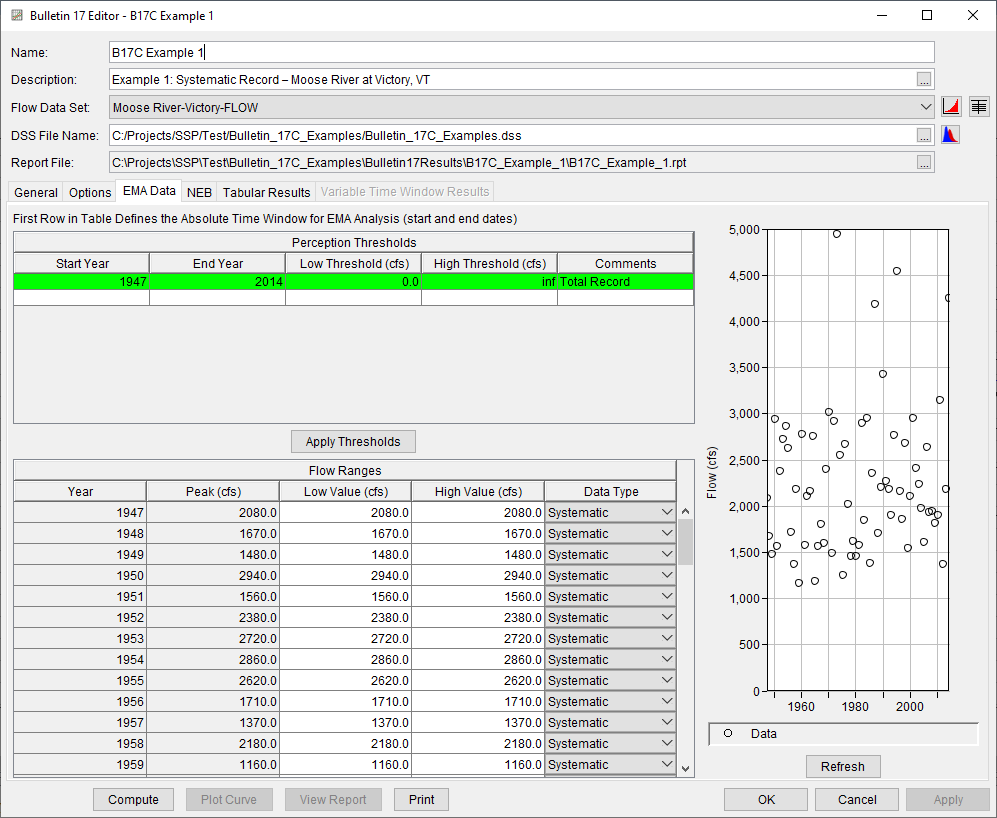The width and height of the screenshot is (997, 818).
Task: Browse for DSS file using ellipsis button
Action: click(924, 135)
